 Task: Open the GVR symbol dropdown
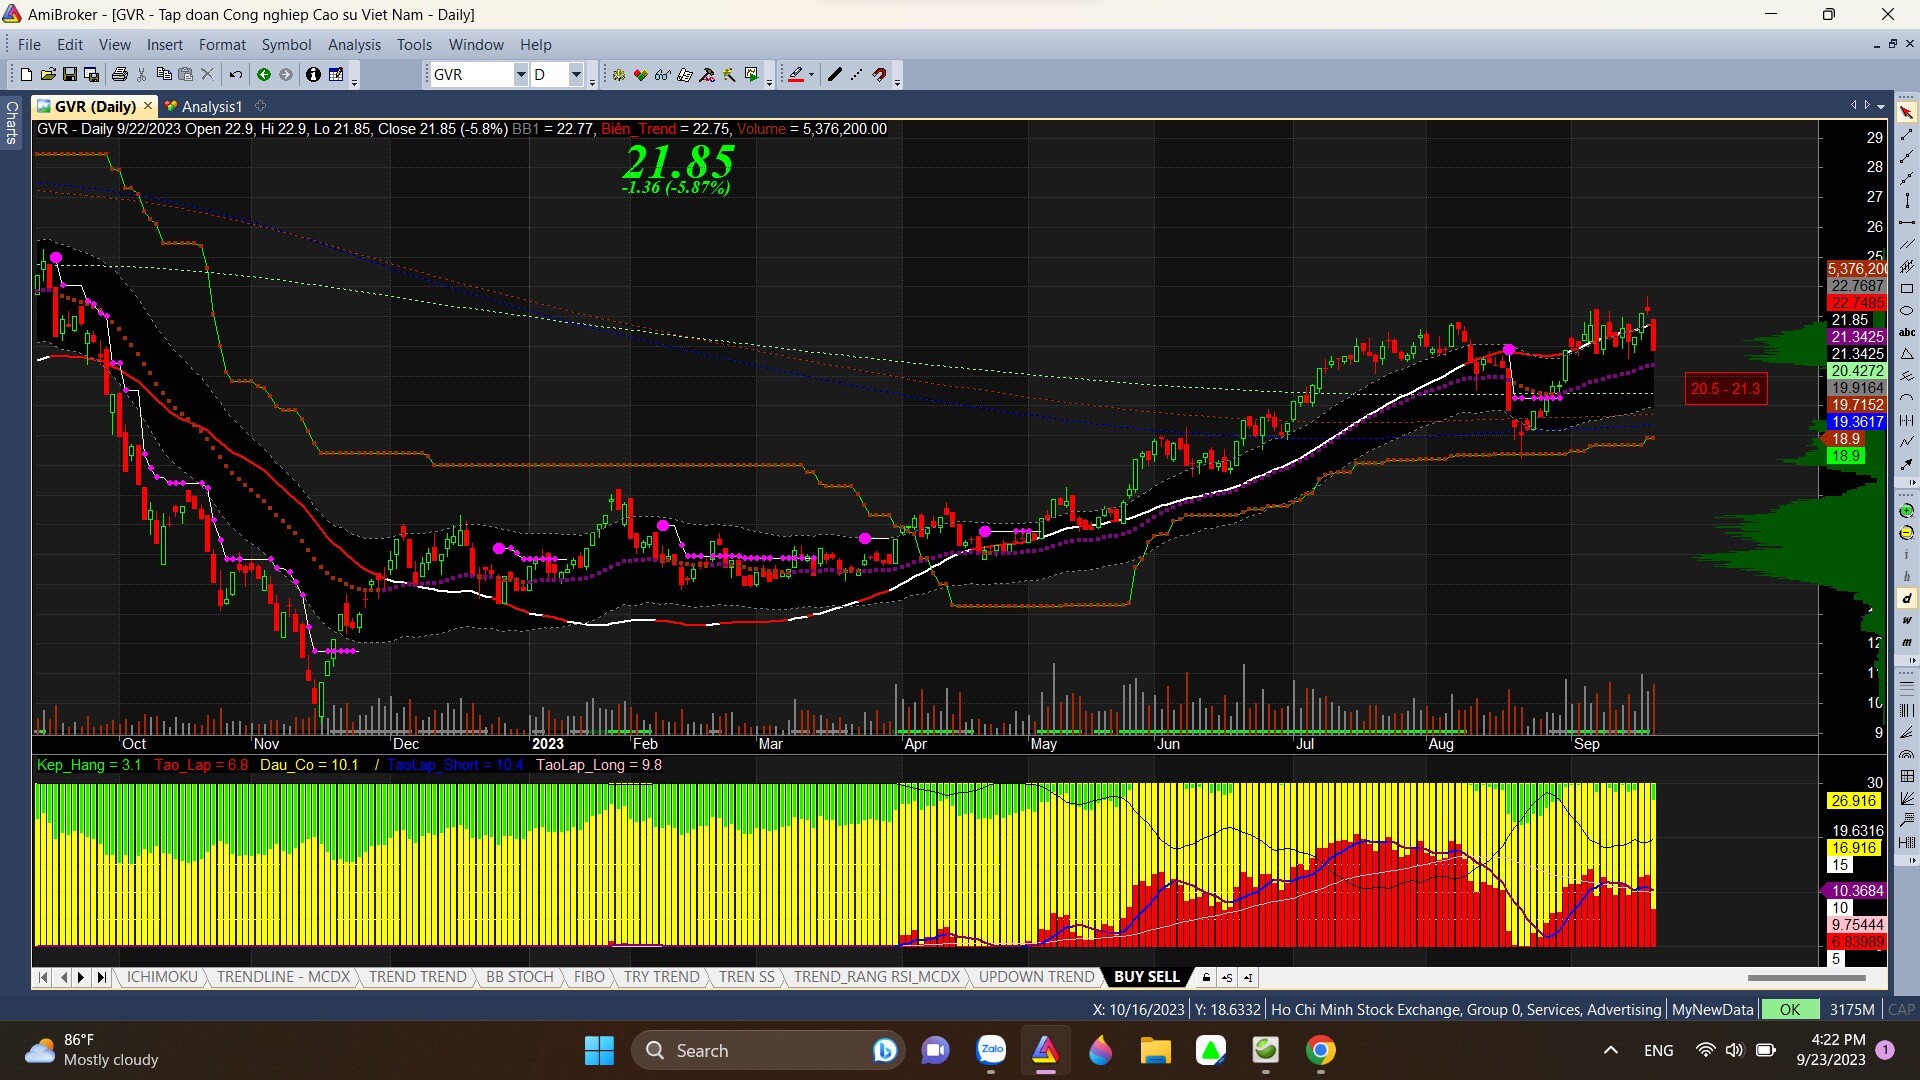click(520, 75)
